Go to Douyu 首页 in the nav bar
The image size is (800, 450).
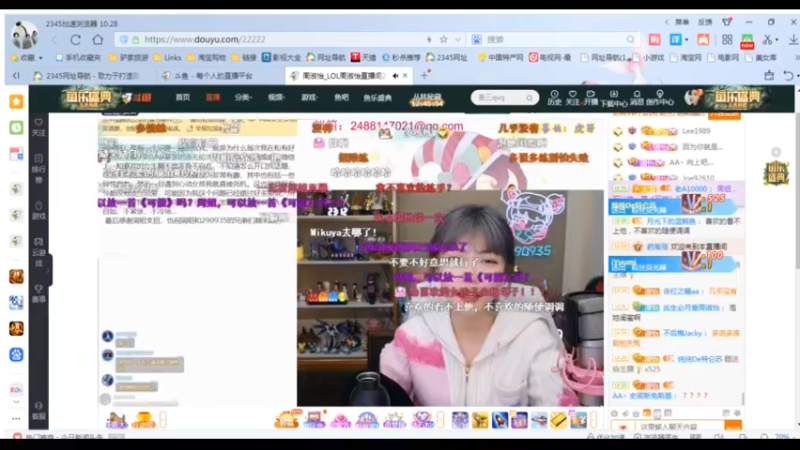point(183,97)
